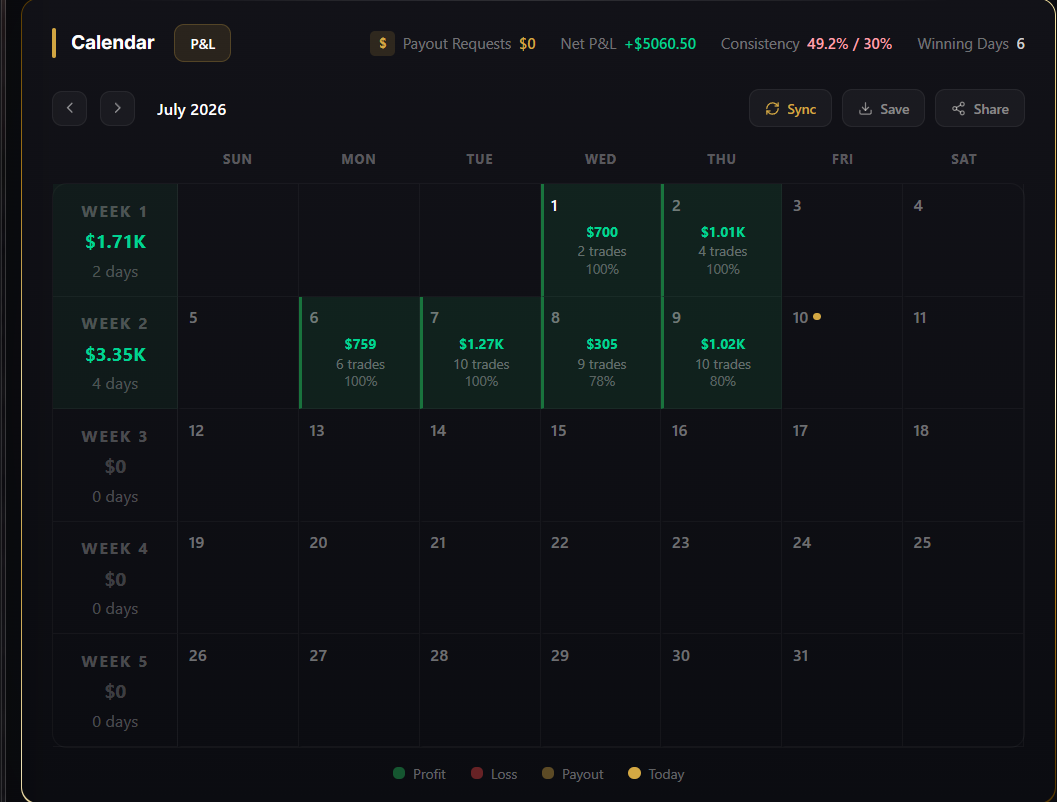Viewport: 1057px width, 802px height.
Task: Click Week 1 summary showing $1.71K
Action: pos(115,240)
